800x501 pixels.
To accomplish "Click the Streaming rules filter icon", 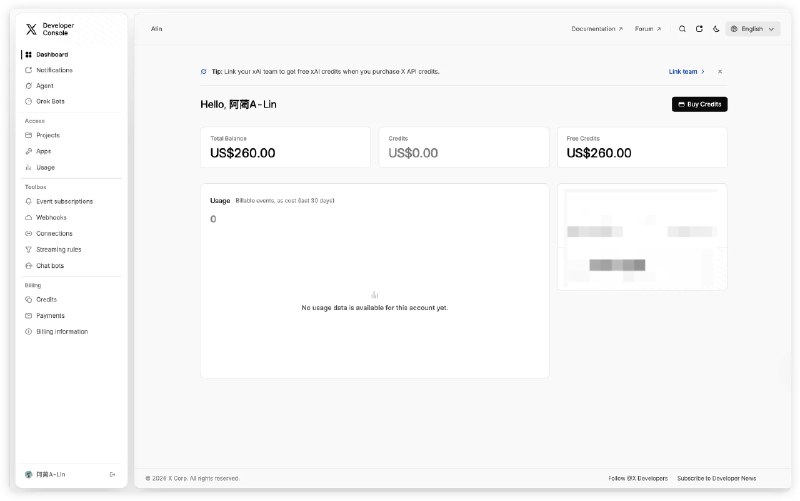I will click(x=29, y=249).
